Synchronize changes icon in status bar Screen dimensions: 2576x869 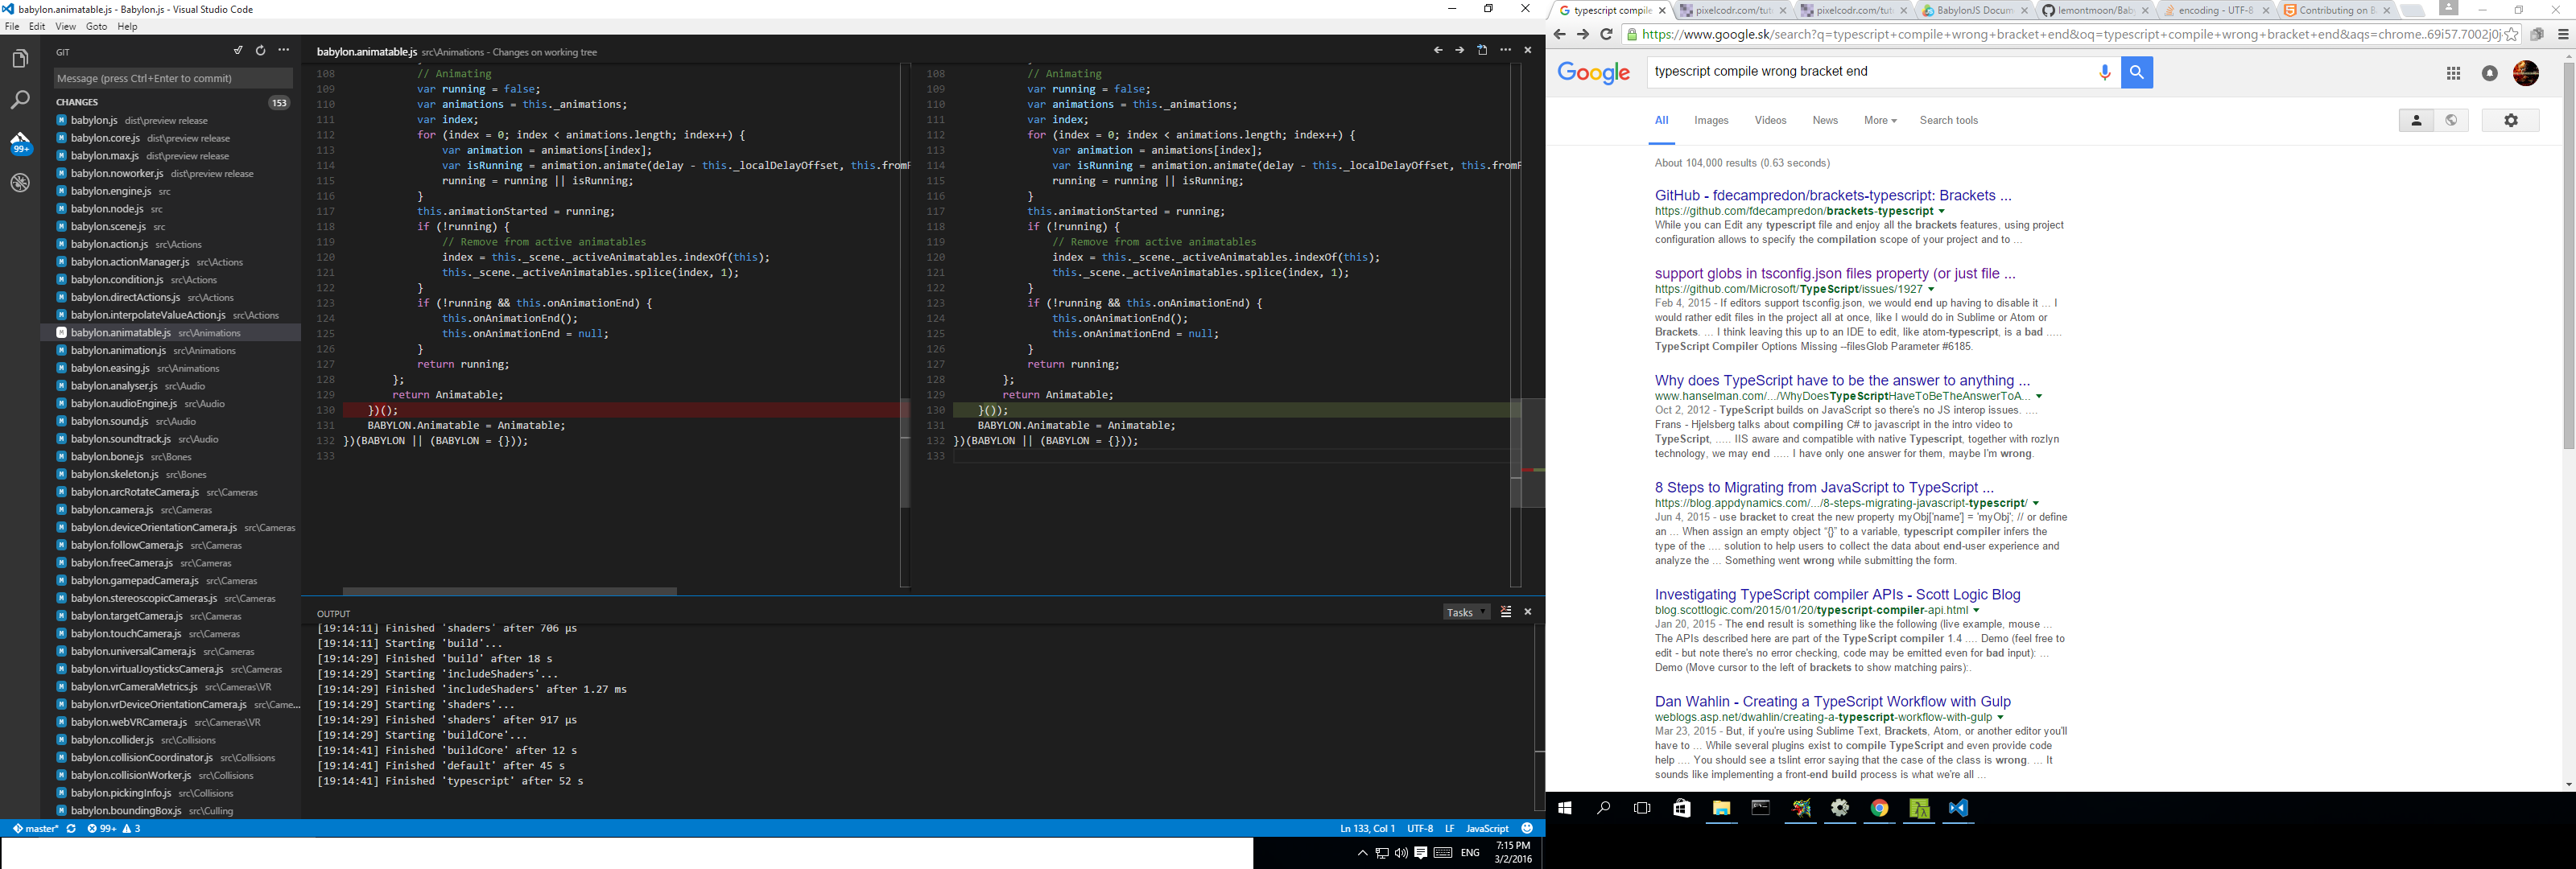[x=71, y=829]
